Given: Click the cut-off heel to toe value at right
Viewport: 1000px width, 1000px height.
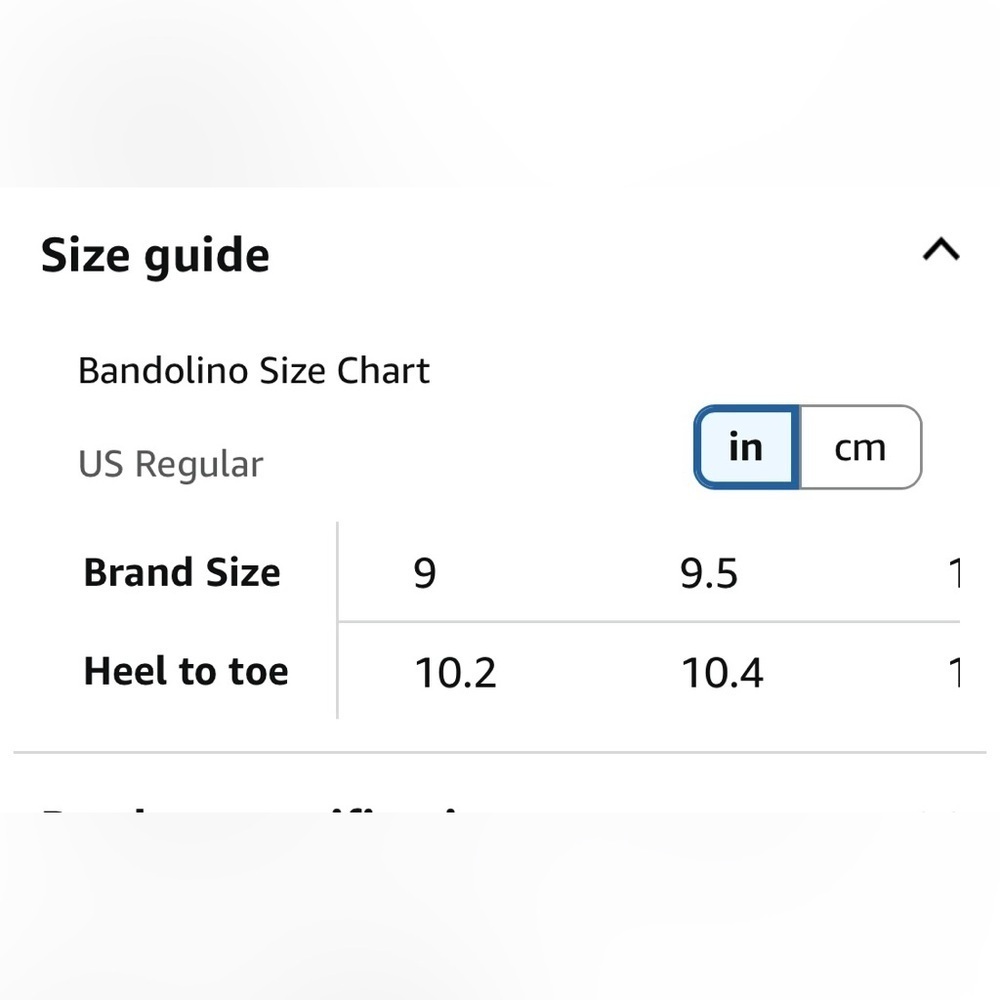Looking at the screenshot, I should [x=954, y=672].
